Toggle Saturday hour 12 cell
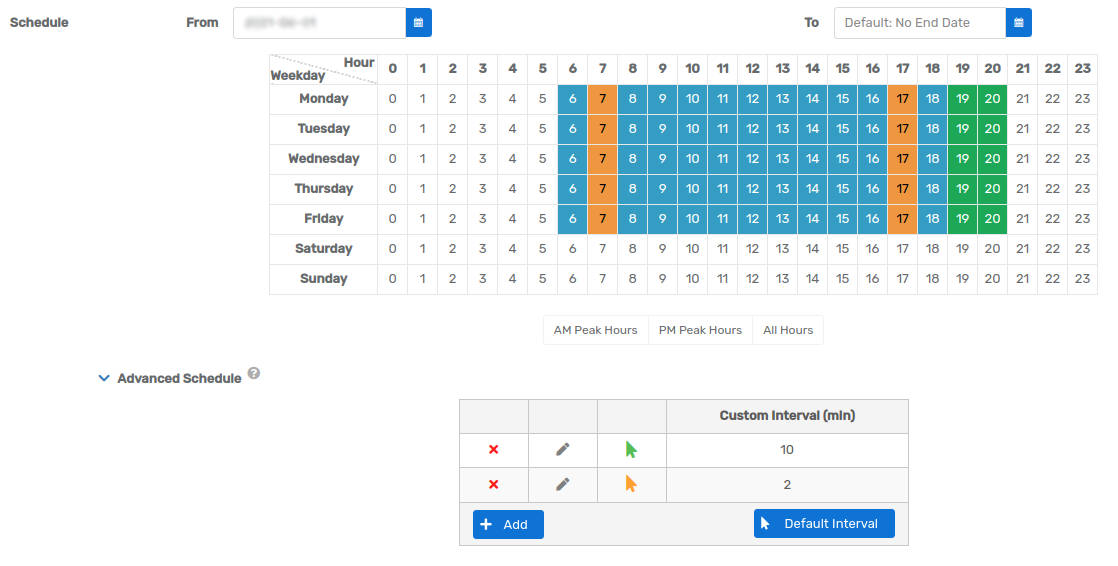The height and width of the screenshot is (566, 1118). 752,249
